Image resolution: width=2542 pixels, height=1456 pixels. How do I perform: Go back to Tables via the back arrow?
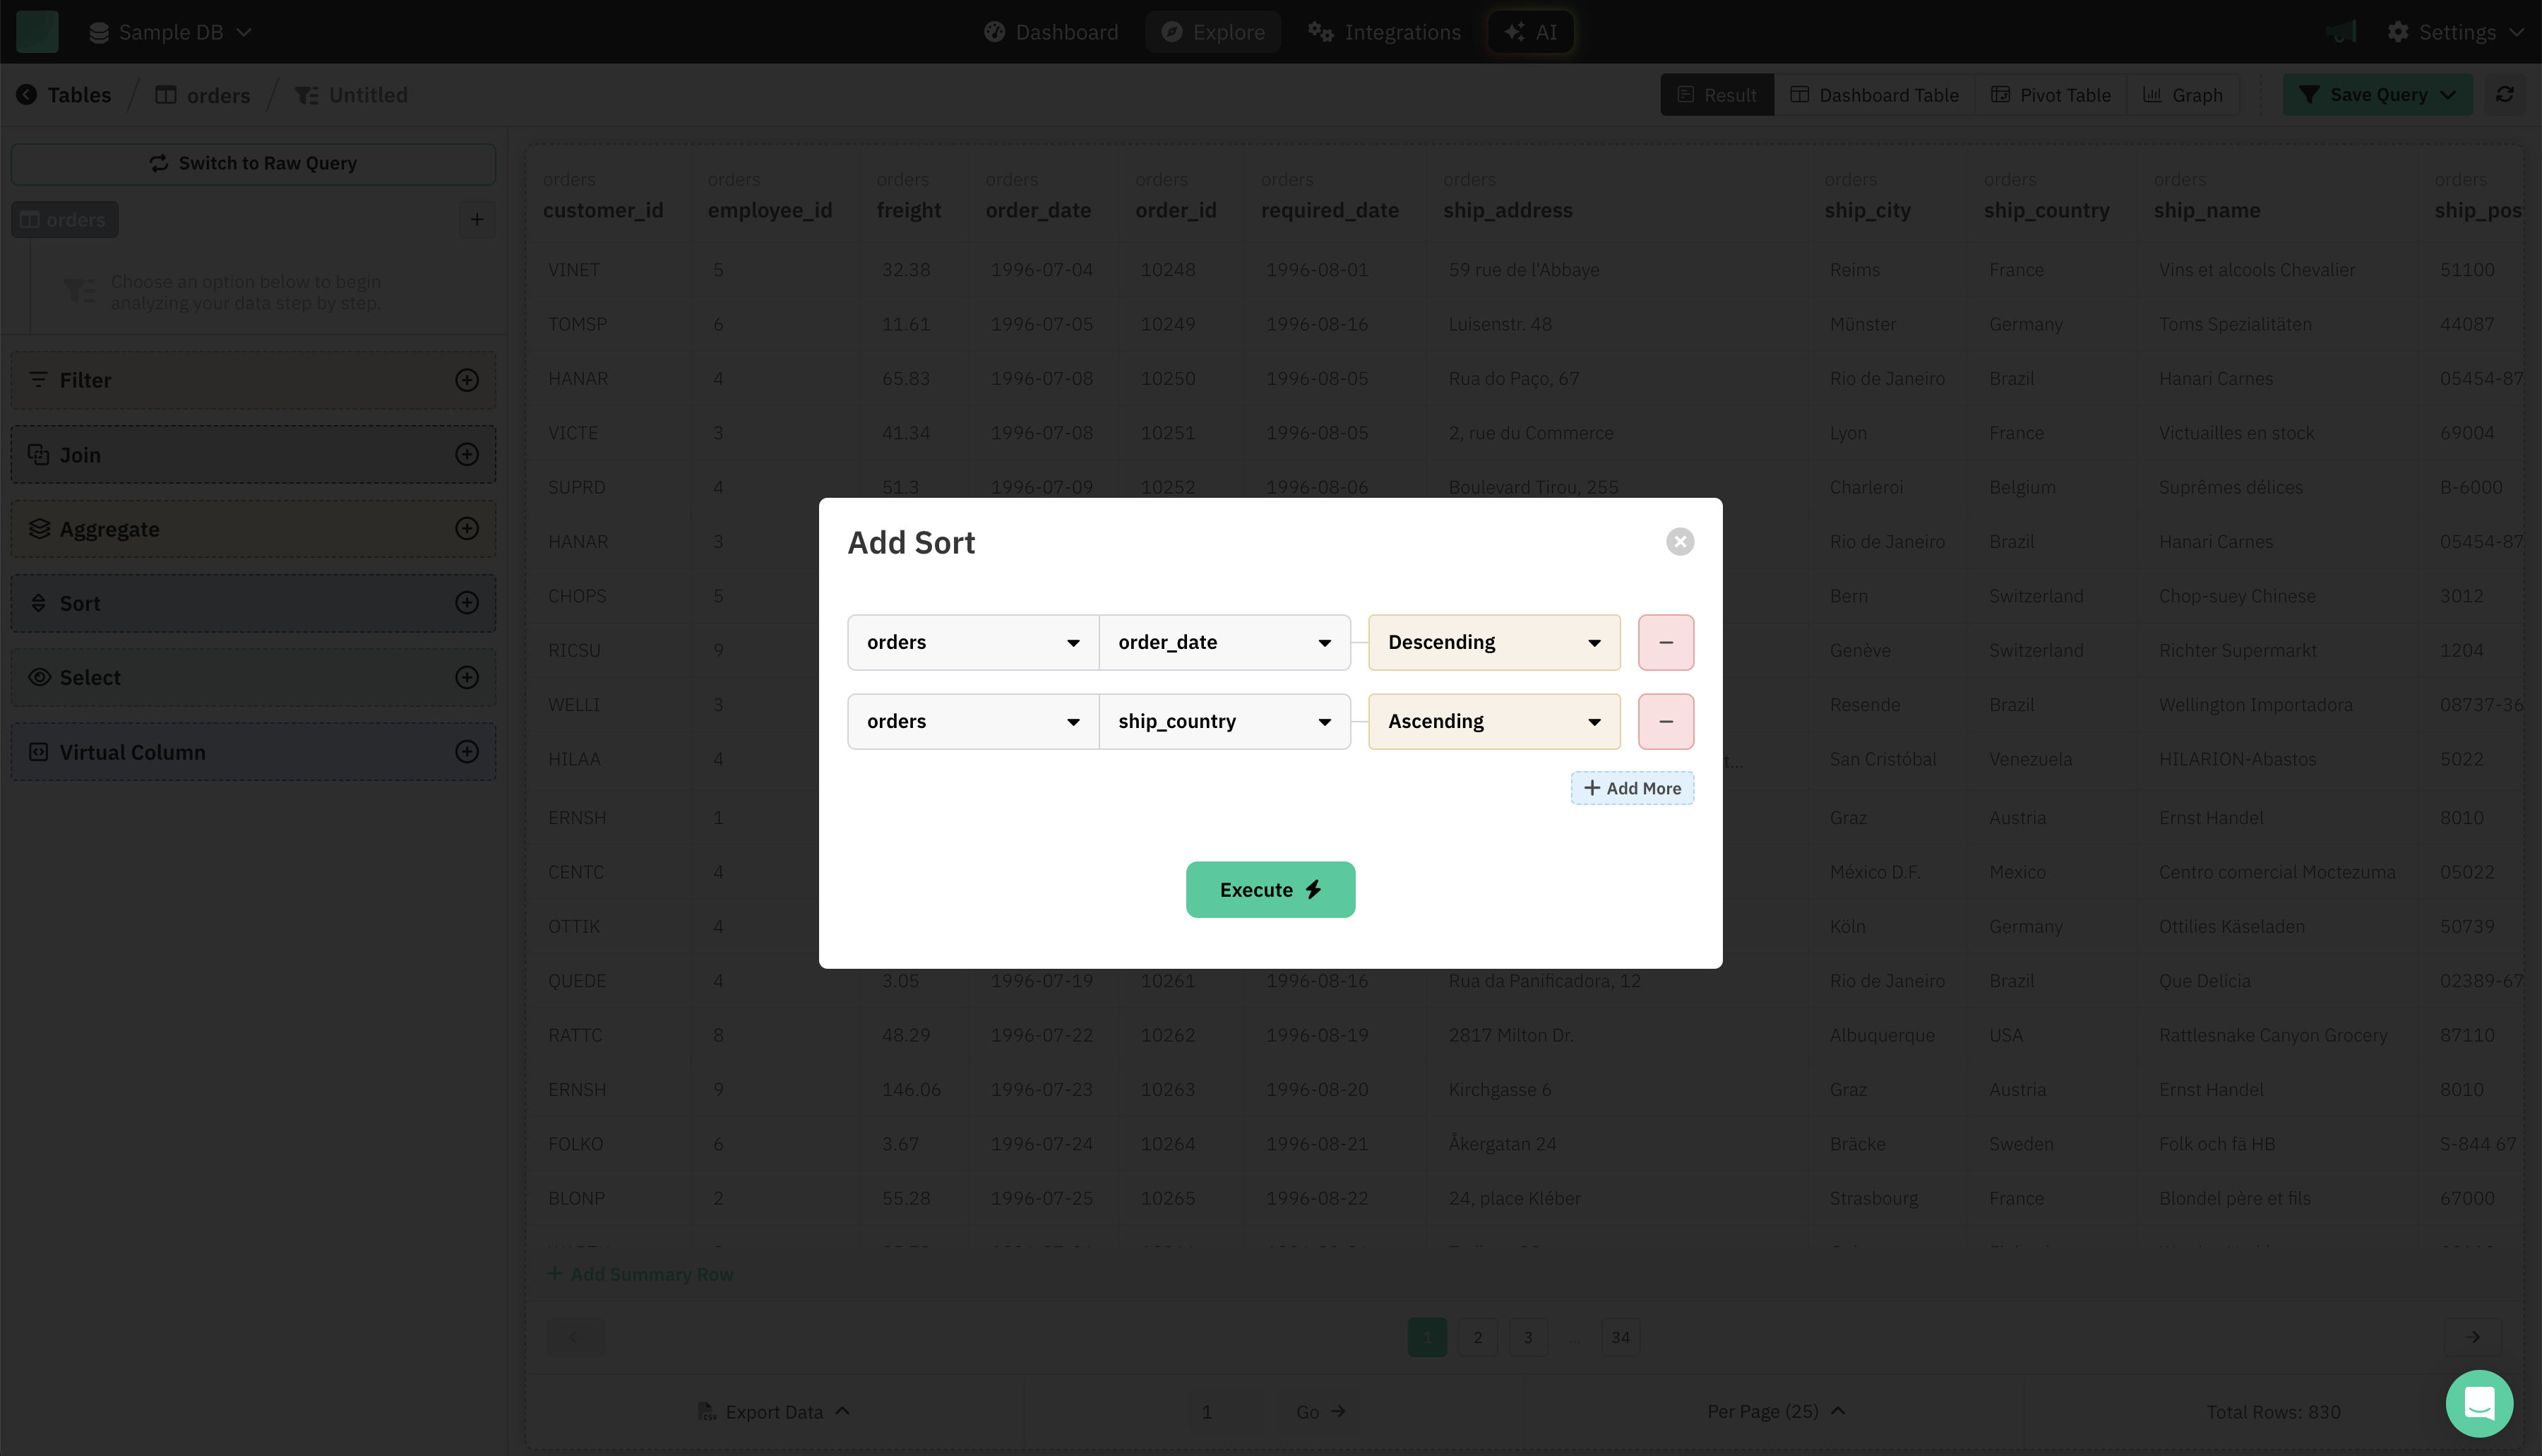pos(26,95)
